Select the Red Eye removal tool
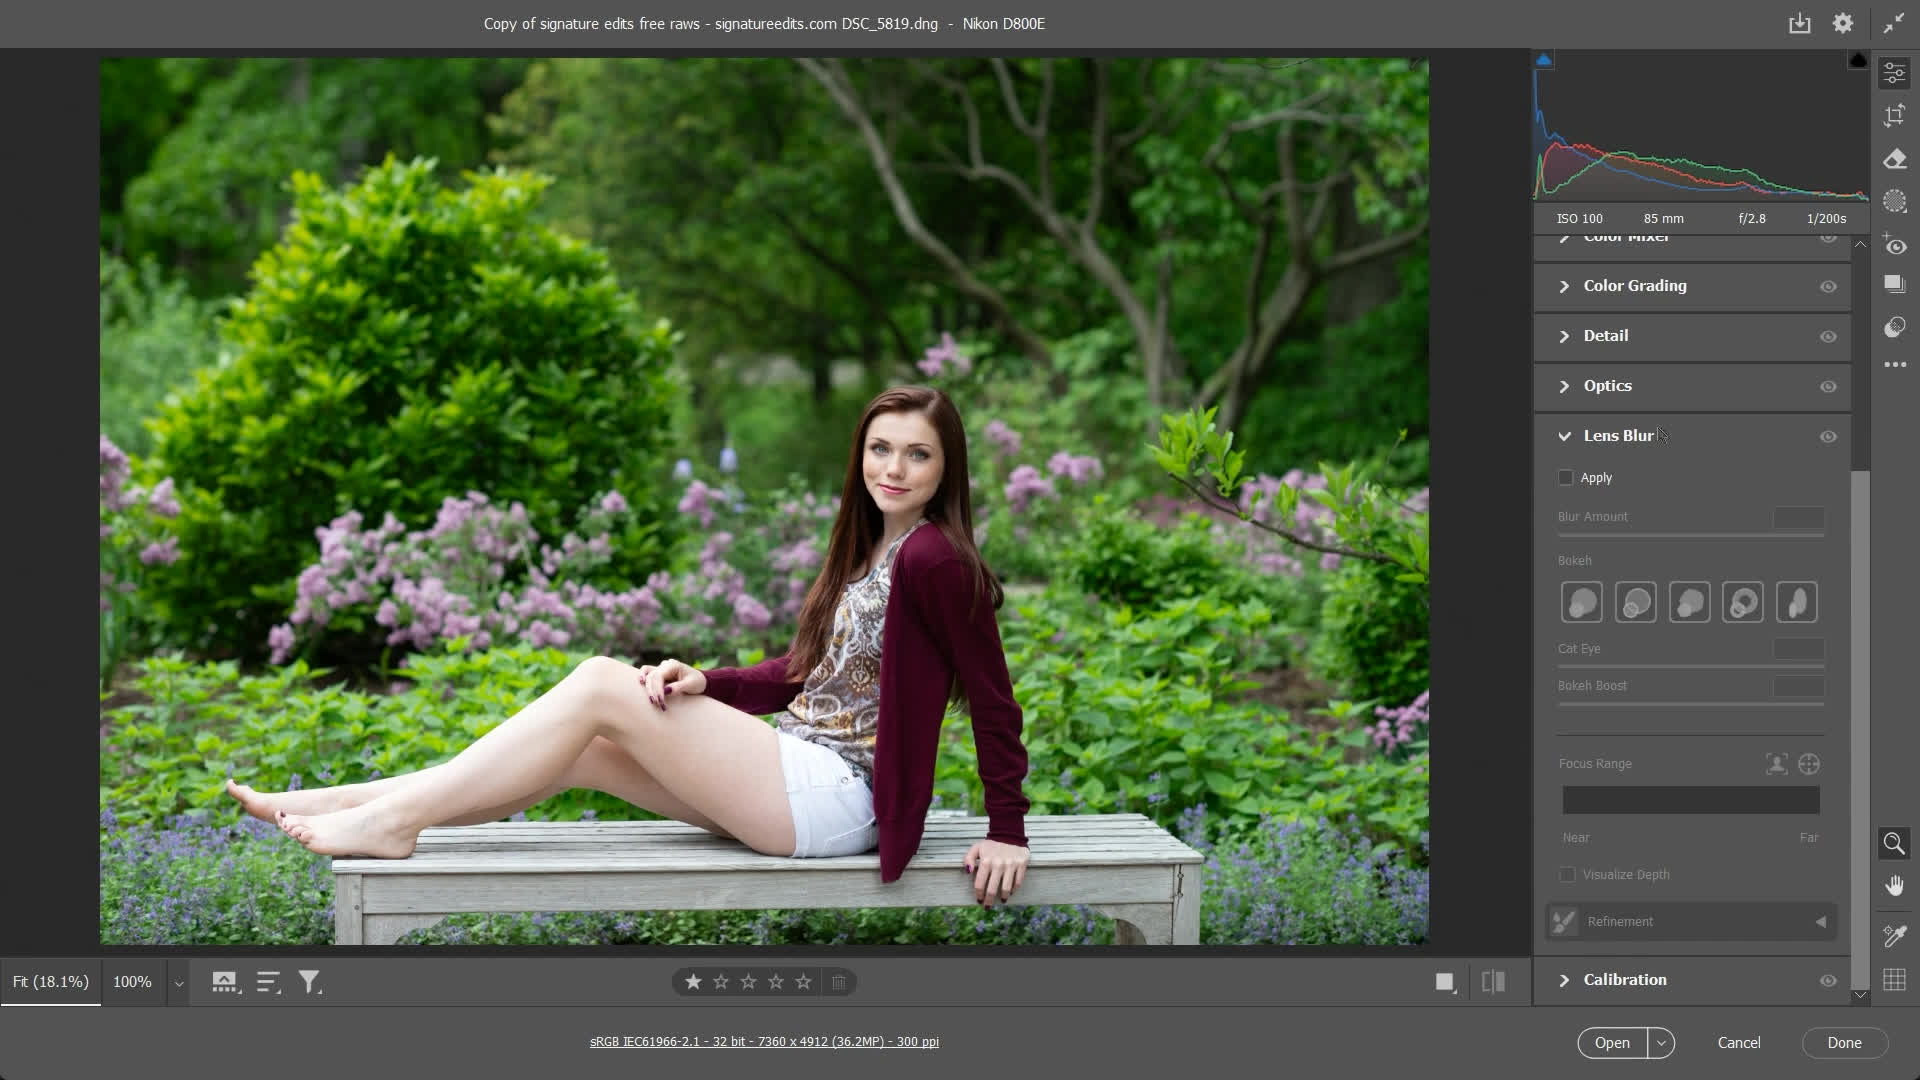This screenshot has height=1080, width=1920. [x=1894, y=245]
